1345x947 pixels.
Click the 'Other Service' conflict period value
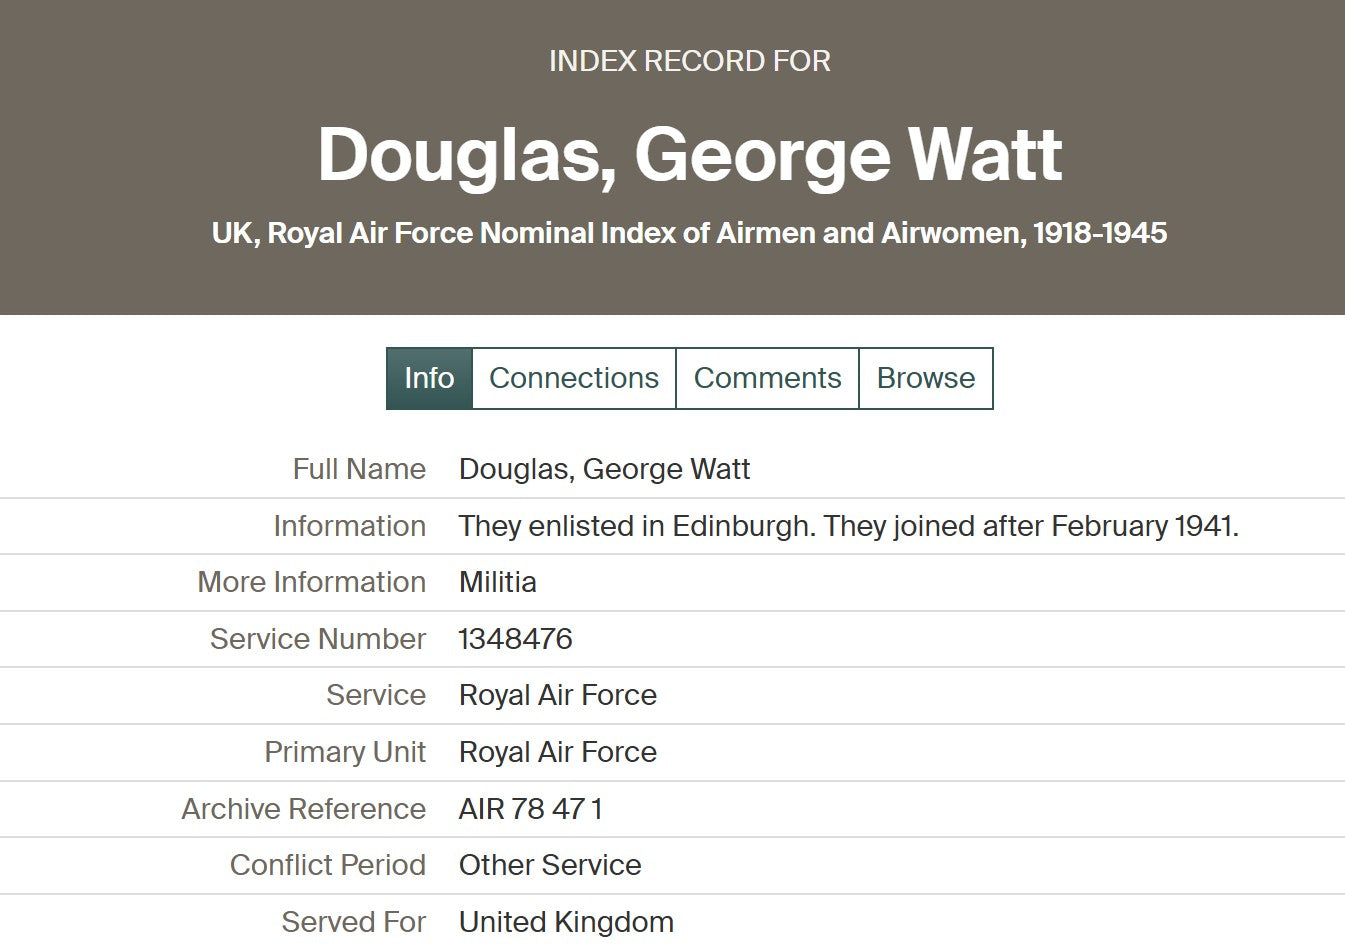550,865
